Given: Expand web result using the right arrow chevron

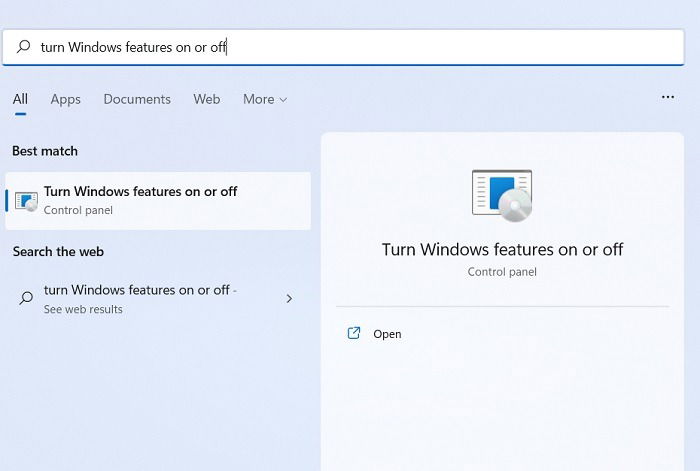Looking at the screenshot, I should coord(289,298).
